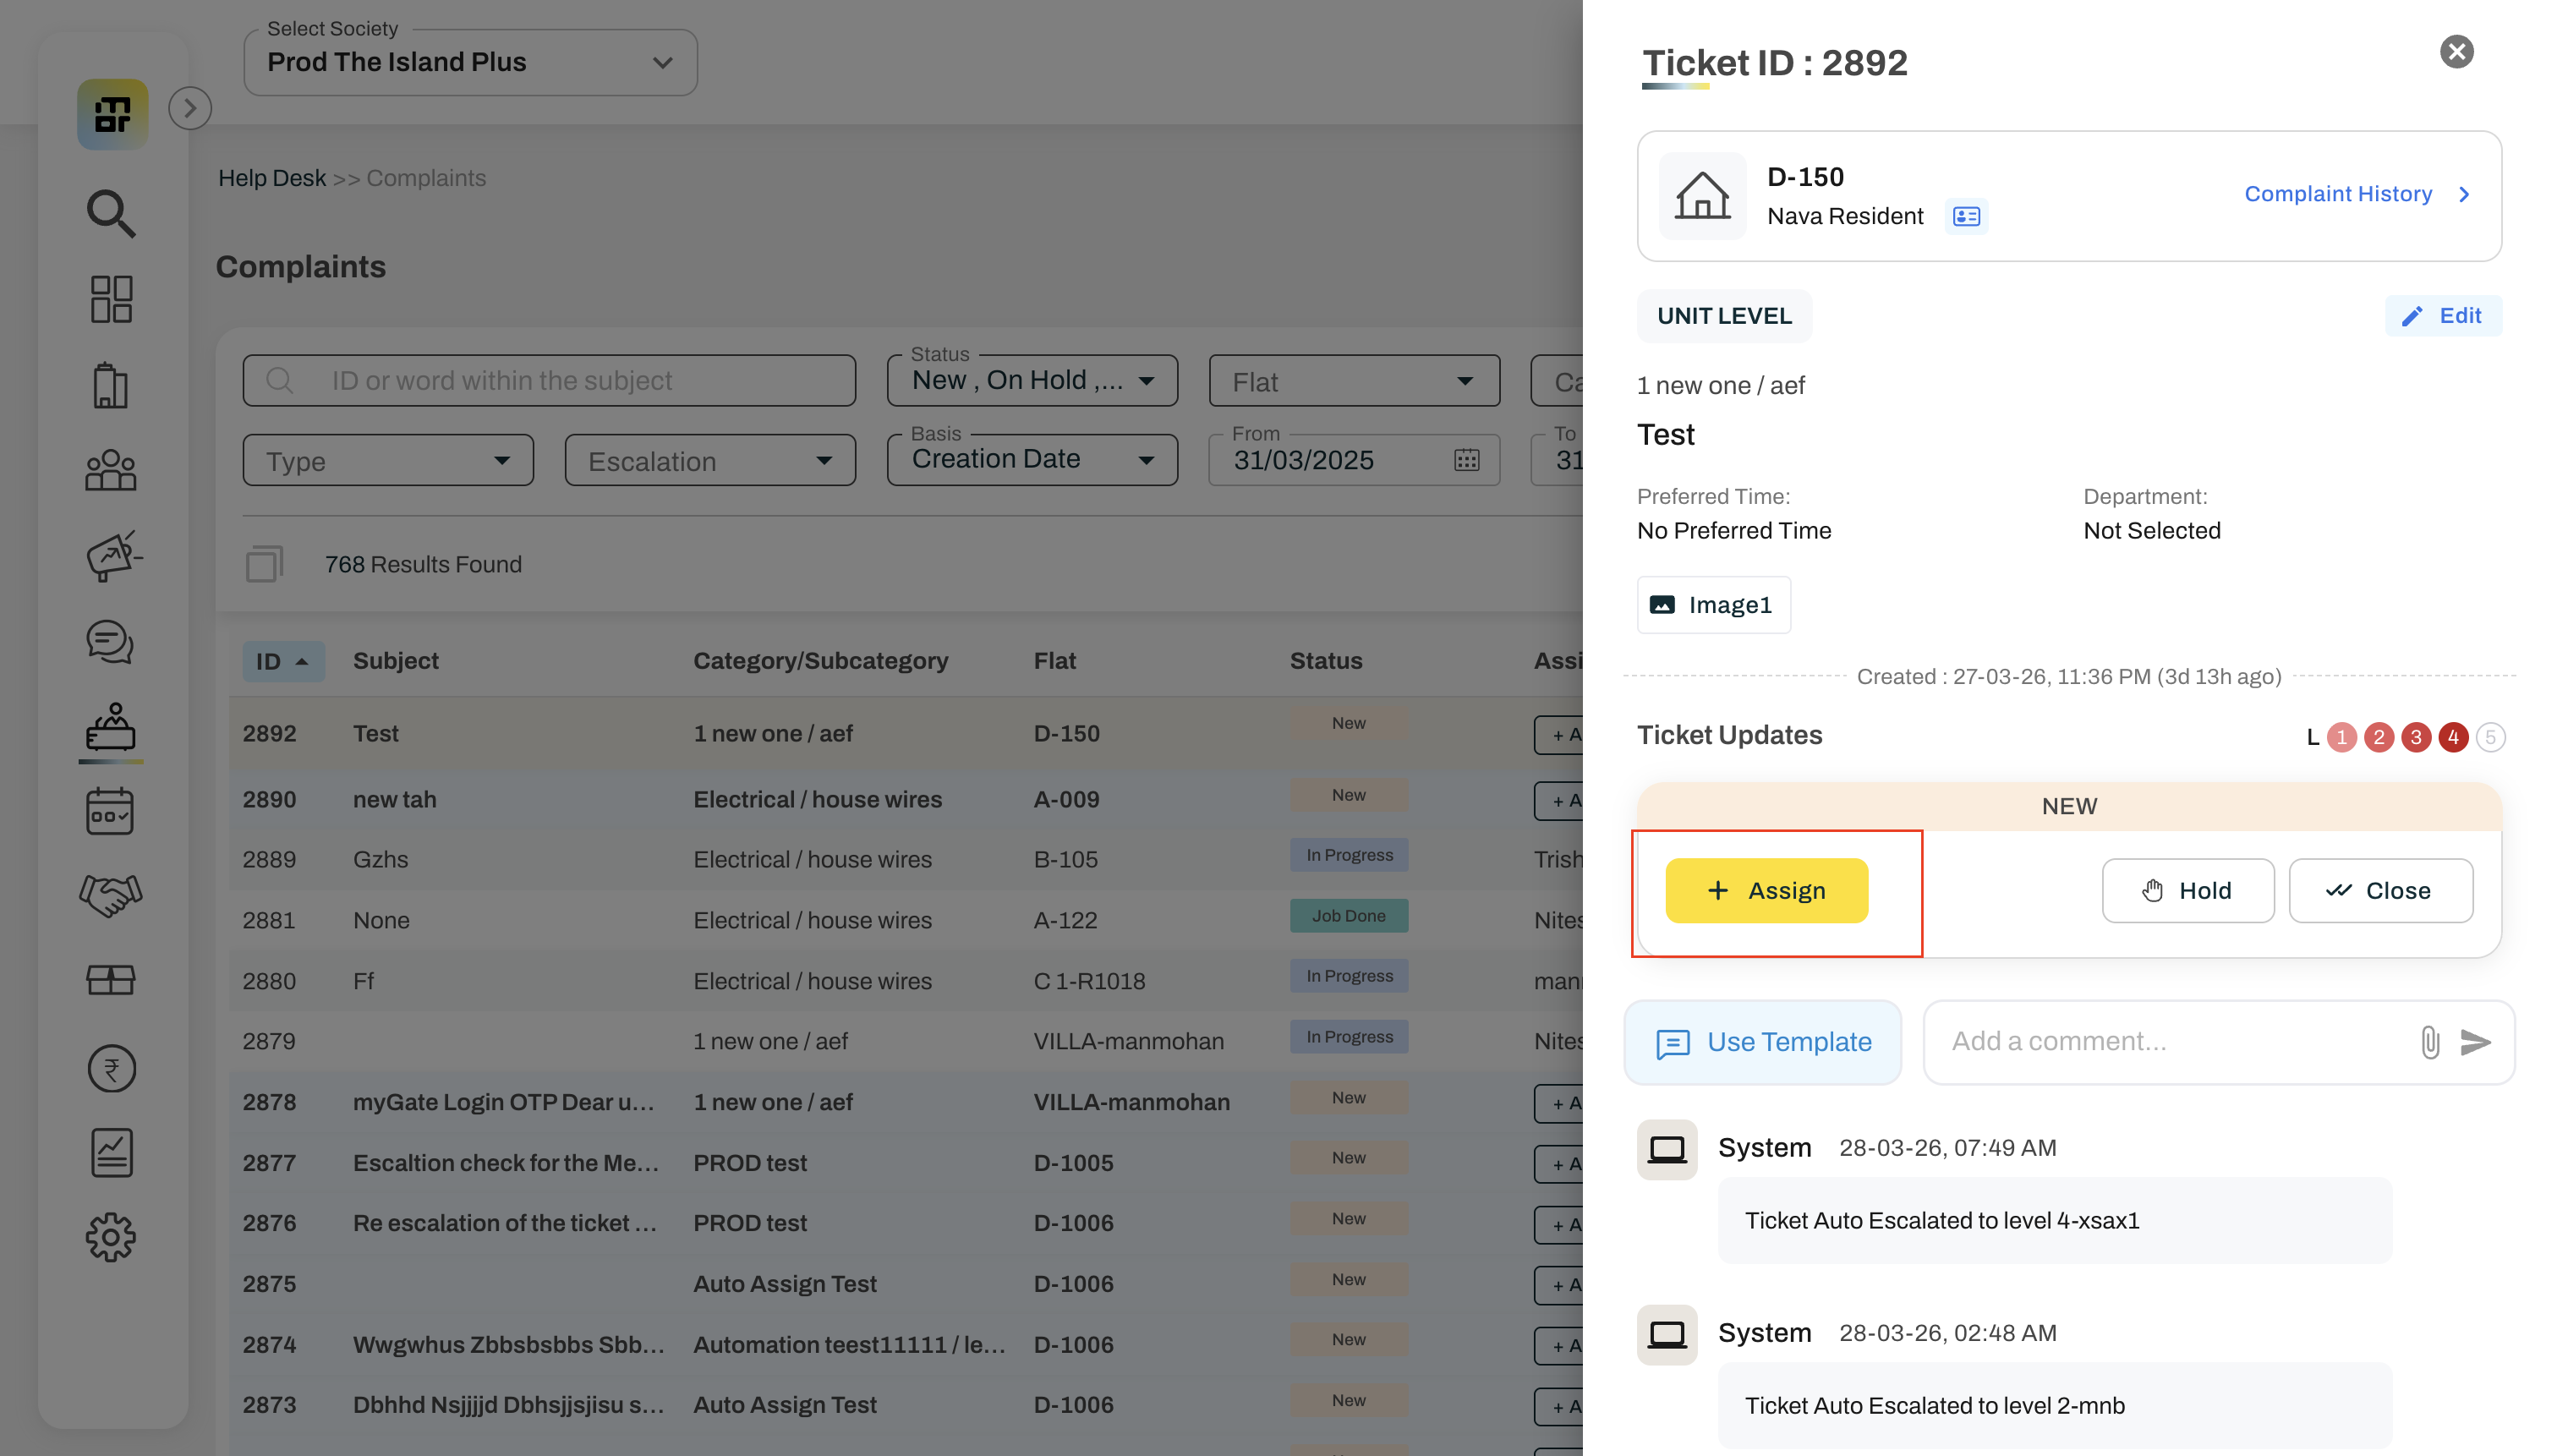The height and width of the screenshot is (1456, 2557).
Task: Select escalation level 5 circle
Action: coord(2490,738)
